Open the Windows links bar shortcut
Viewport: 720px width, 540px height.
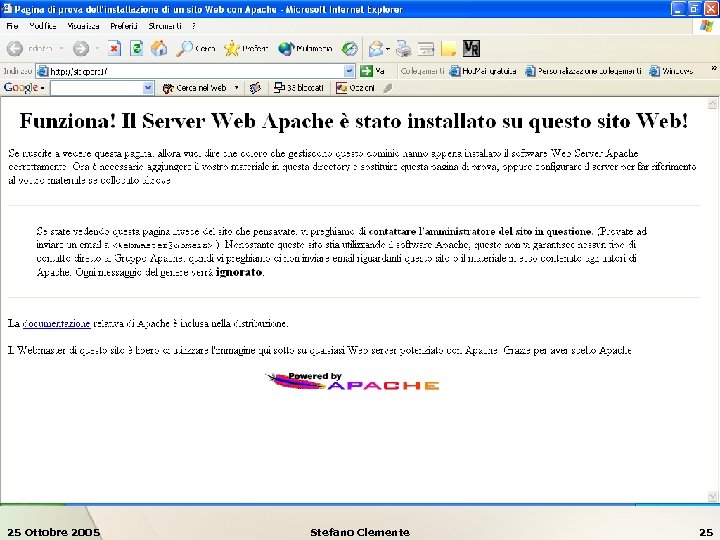point(671,71)
